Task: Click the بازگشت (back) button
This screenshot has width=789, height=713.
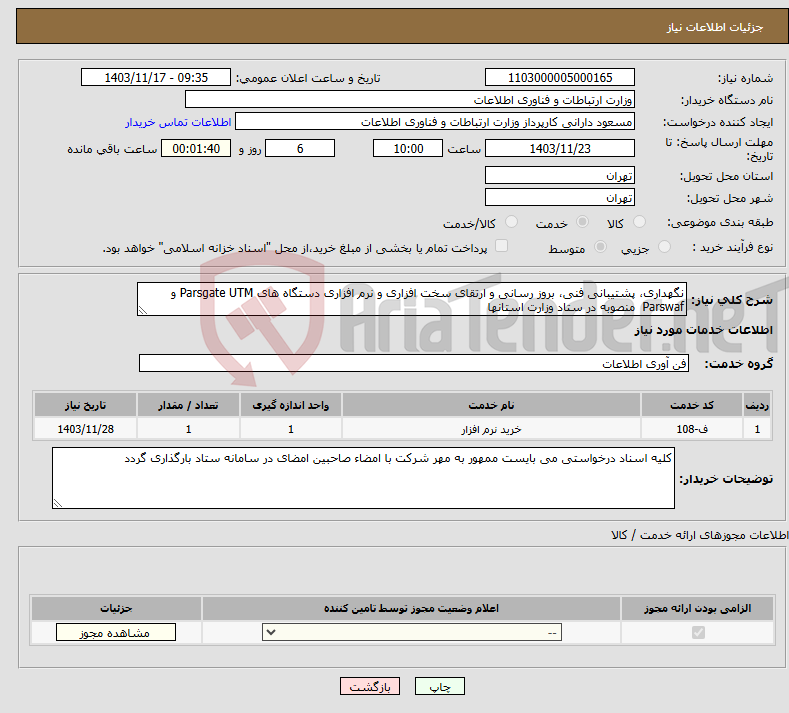Action: click(x=369, y=686)
